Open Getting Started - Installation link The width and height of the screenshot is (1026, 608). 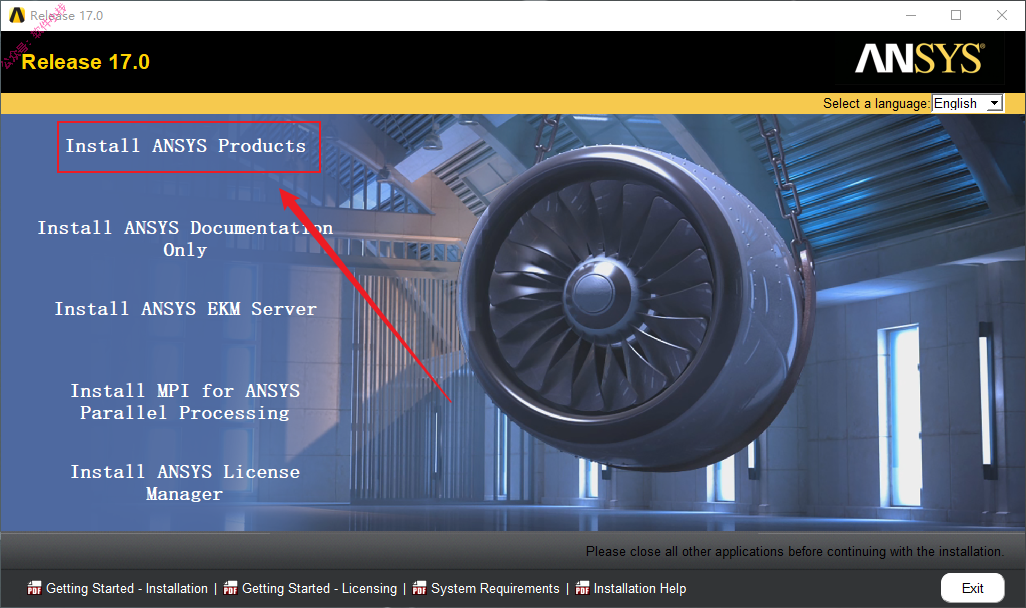127,588
